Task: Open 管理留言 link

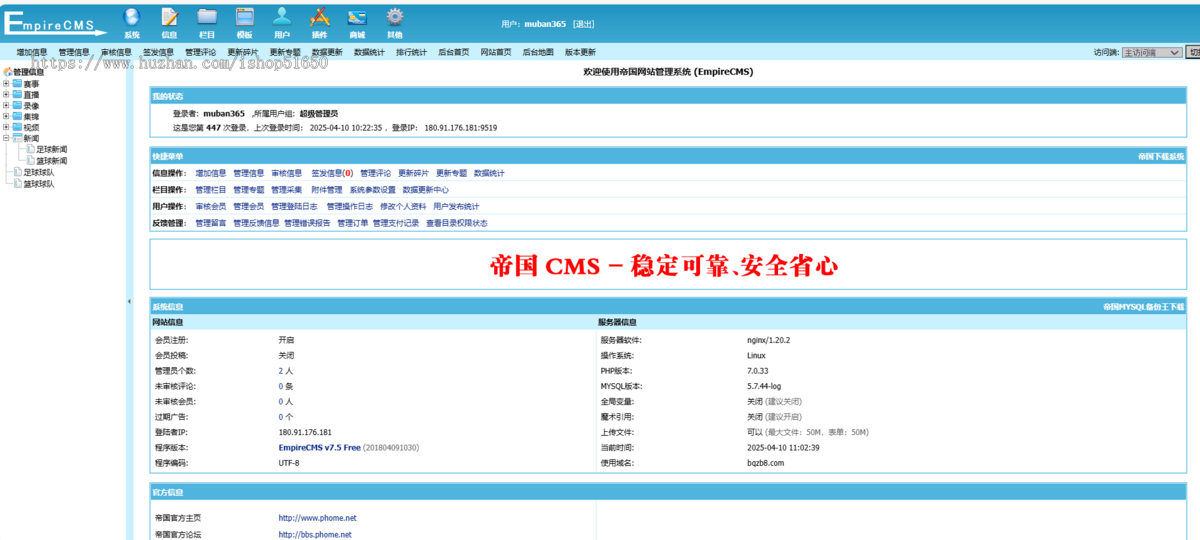Action: coord(211,223)
